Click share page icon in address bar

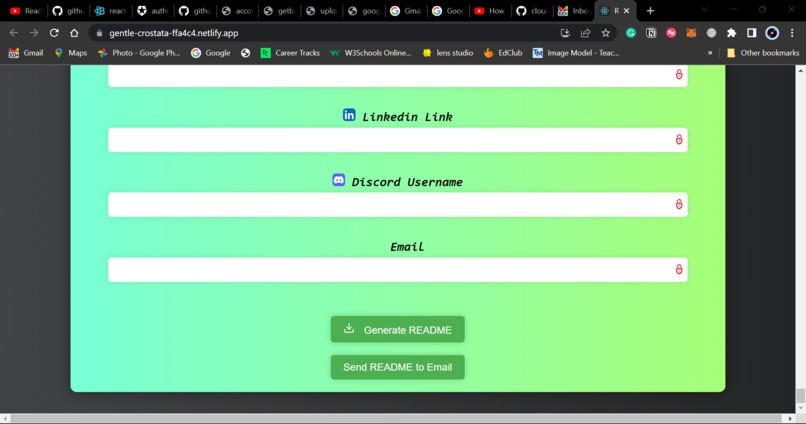click(585, 33)
